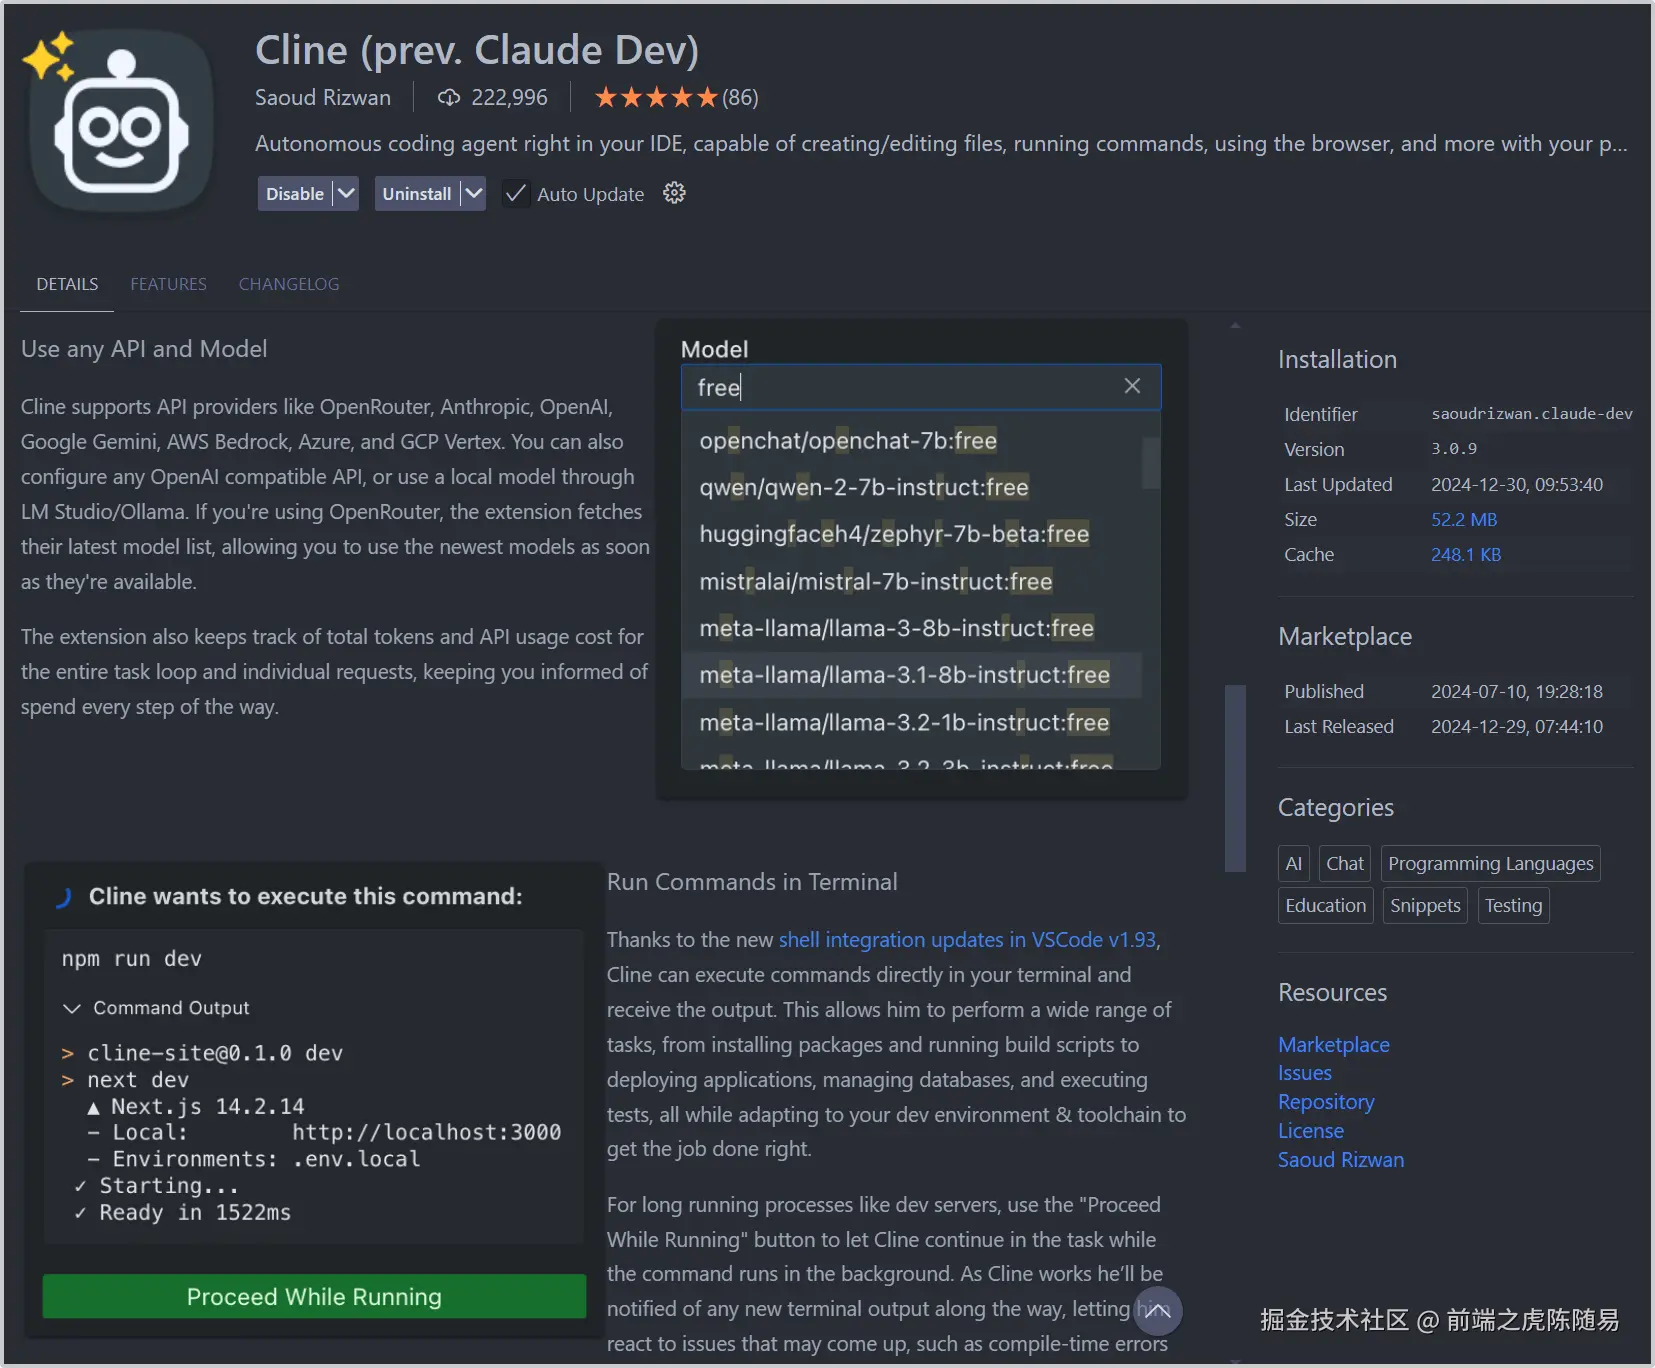Open the Repository resource link
This screenshot has width=1655, height=1368.
pos(1326,1101)
